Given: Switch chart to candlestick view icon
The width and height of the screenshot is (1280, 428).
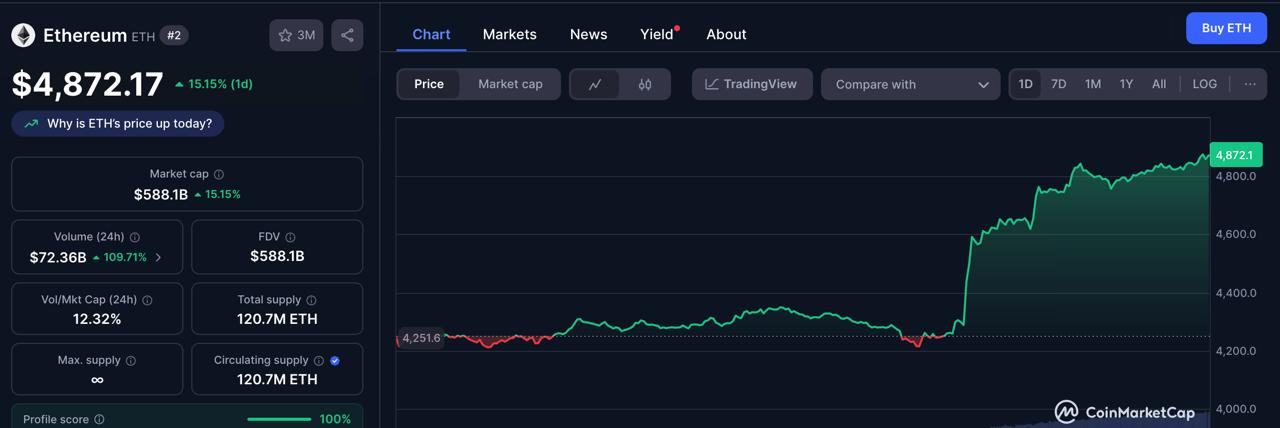Looking at the screenshot, I should [x=645, y=84].
